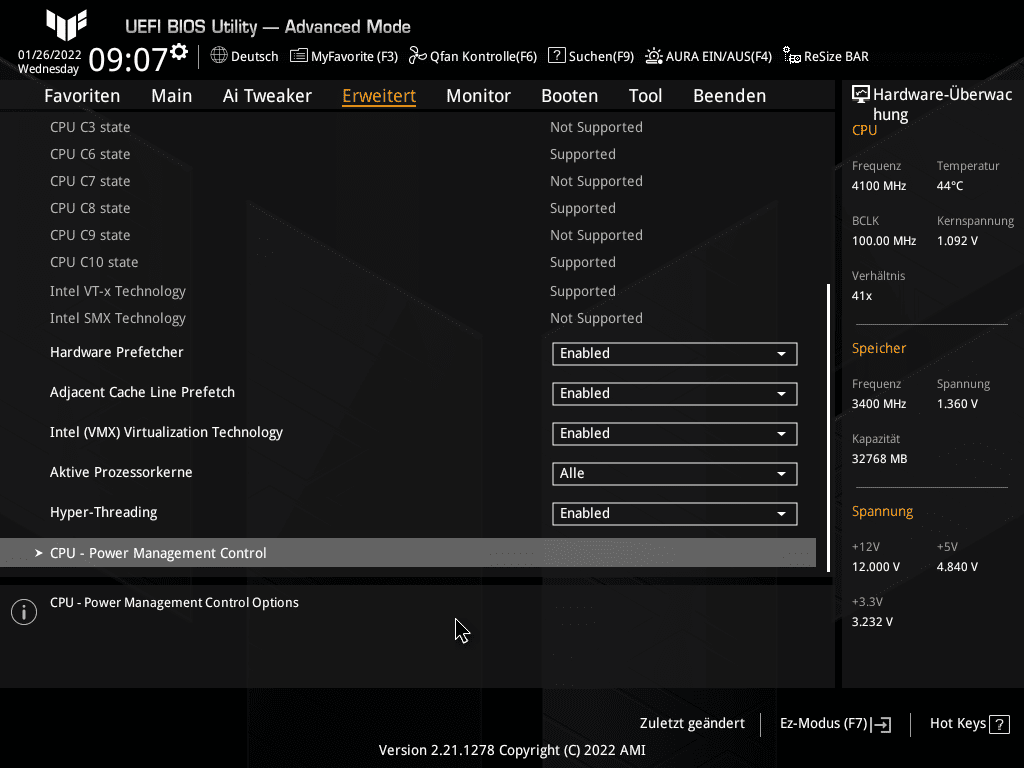
Task: Click the Aktive Prozessorkerne label
Action: point(121,472)
